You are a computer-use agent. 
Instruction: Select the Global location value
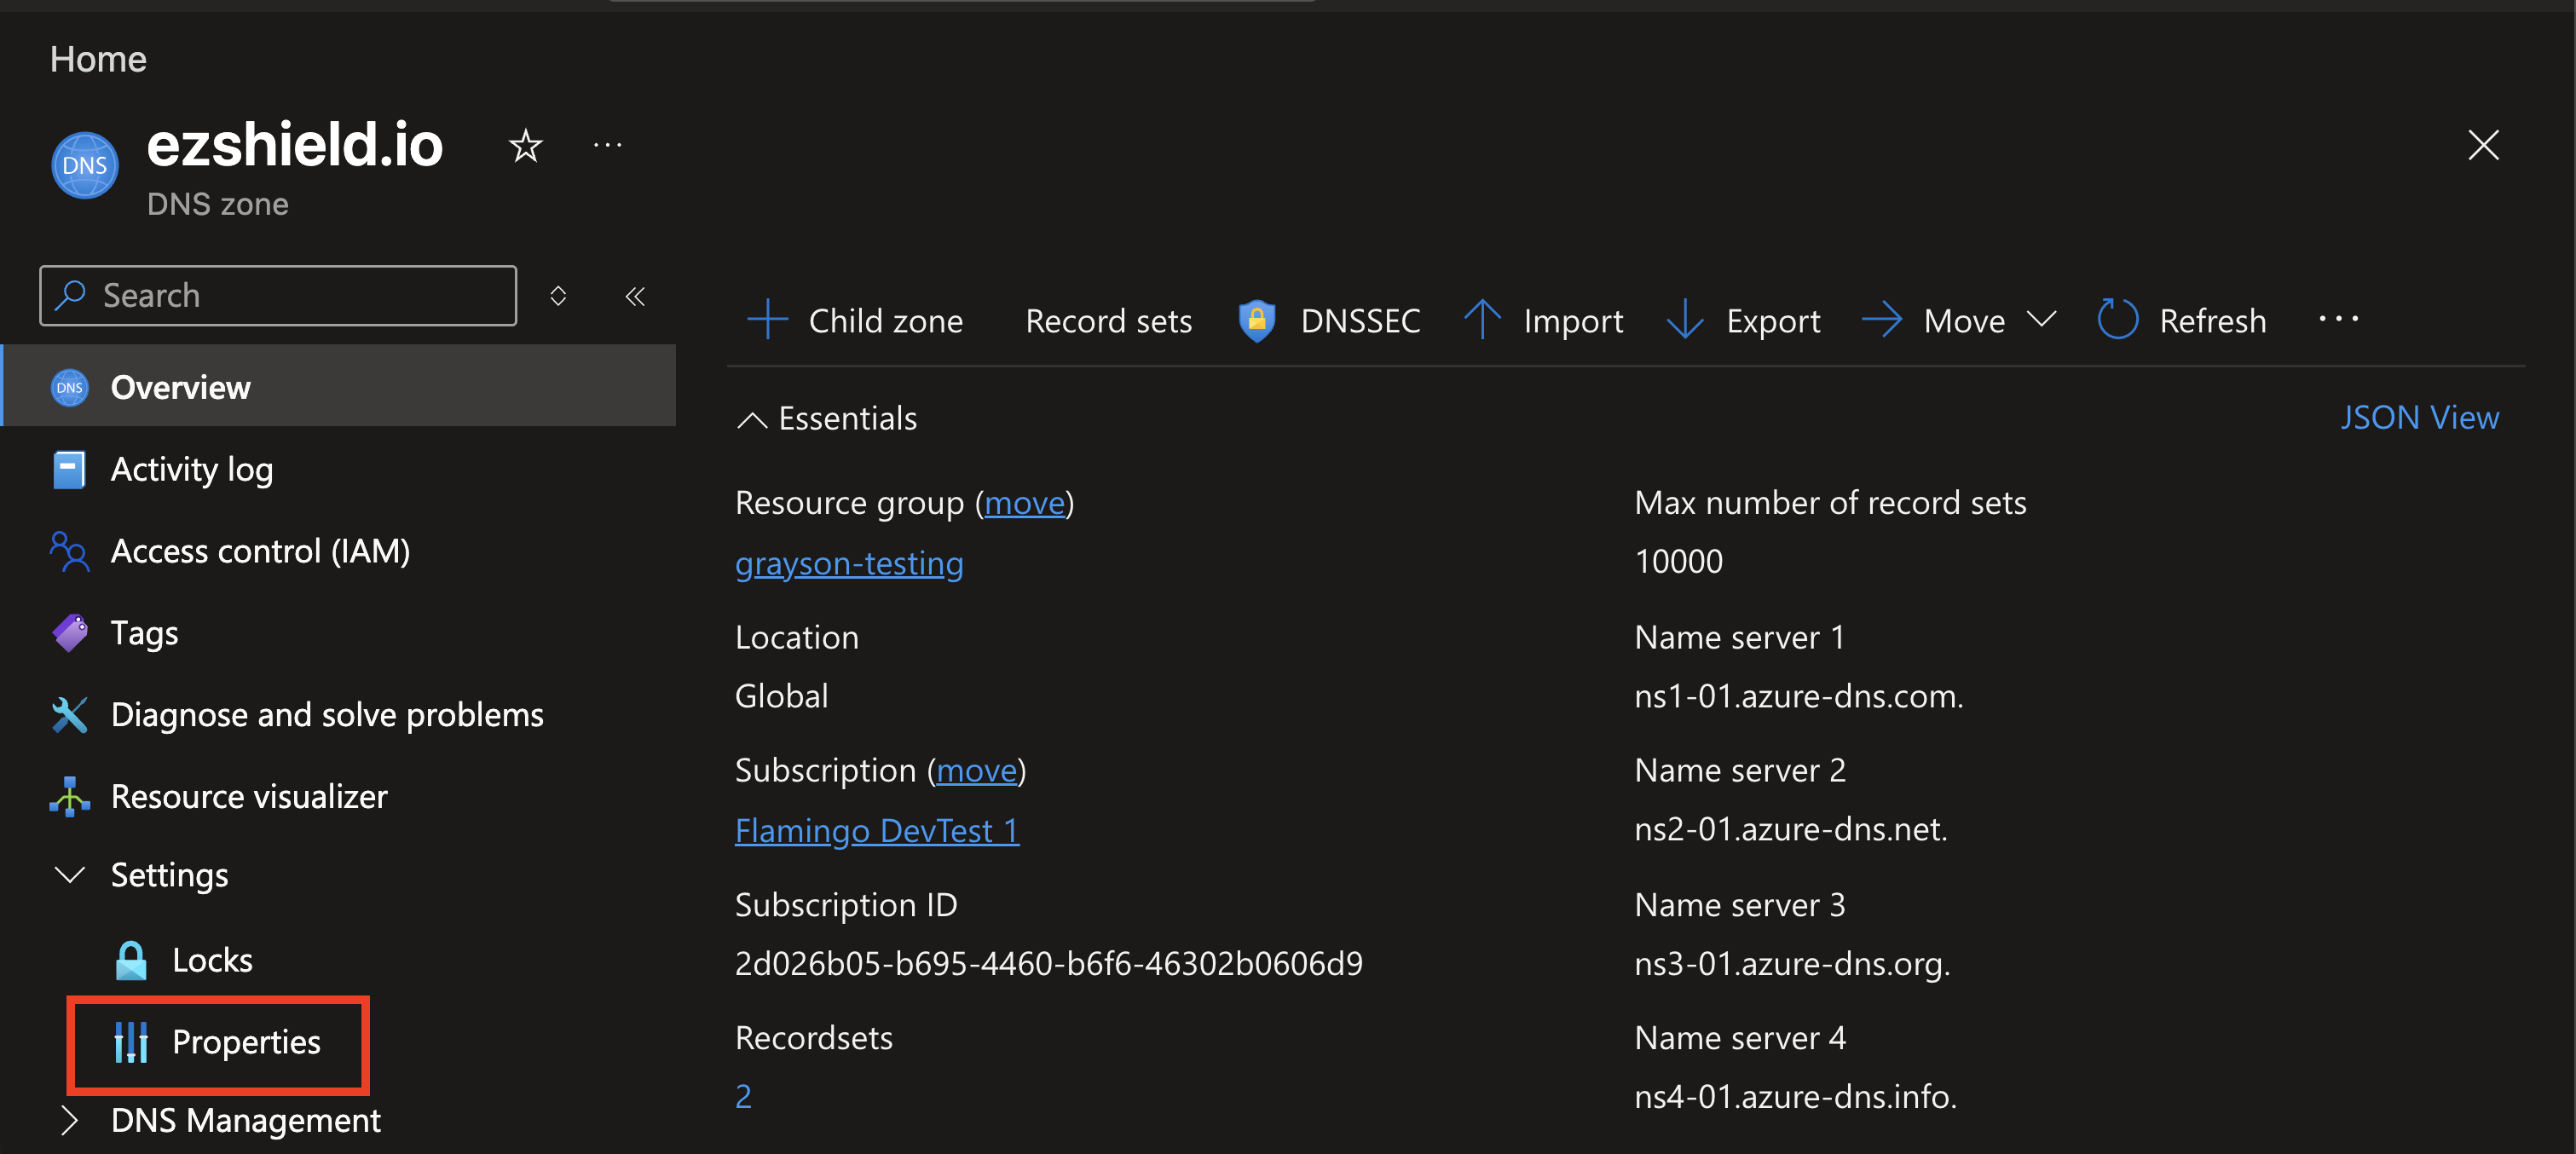click(781, 697)
